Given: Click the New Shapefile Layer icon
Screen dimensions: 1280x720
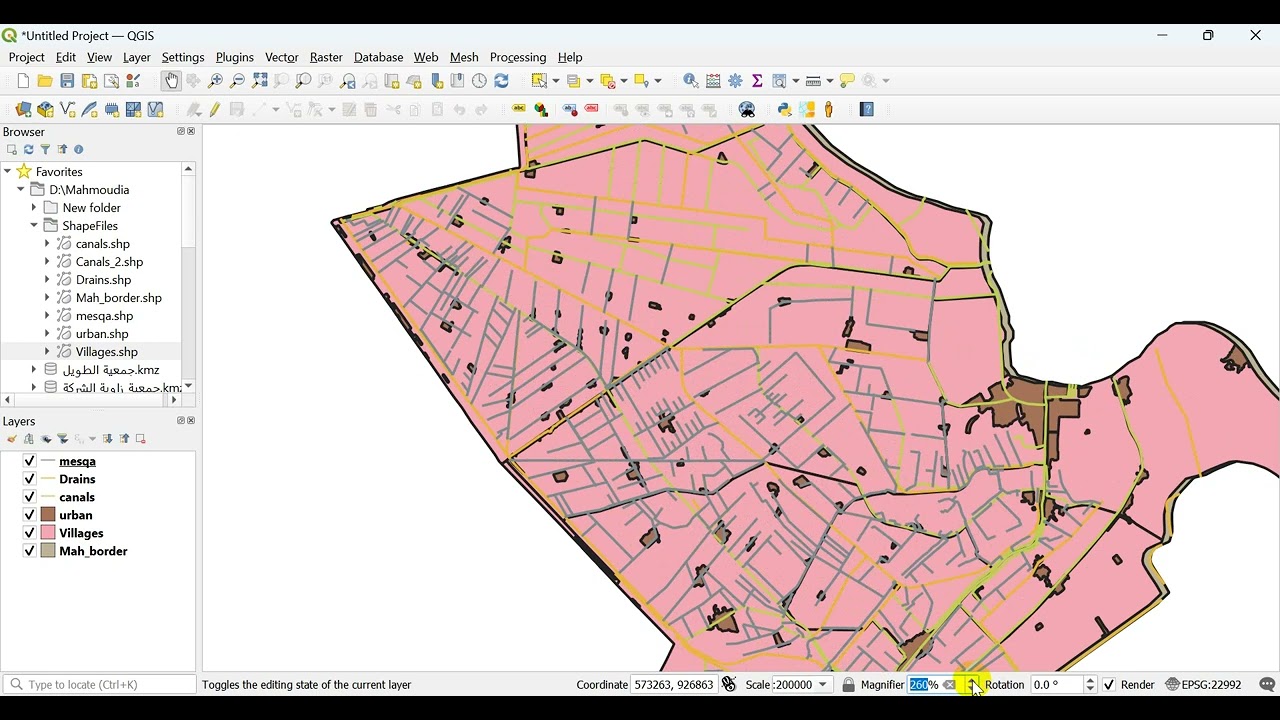Looking at the screenshot, I should (68, 110).
